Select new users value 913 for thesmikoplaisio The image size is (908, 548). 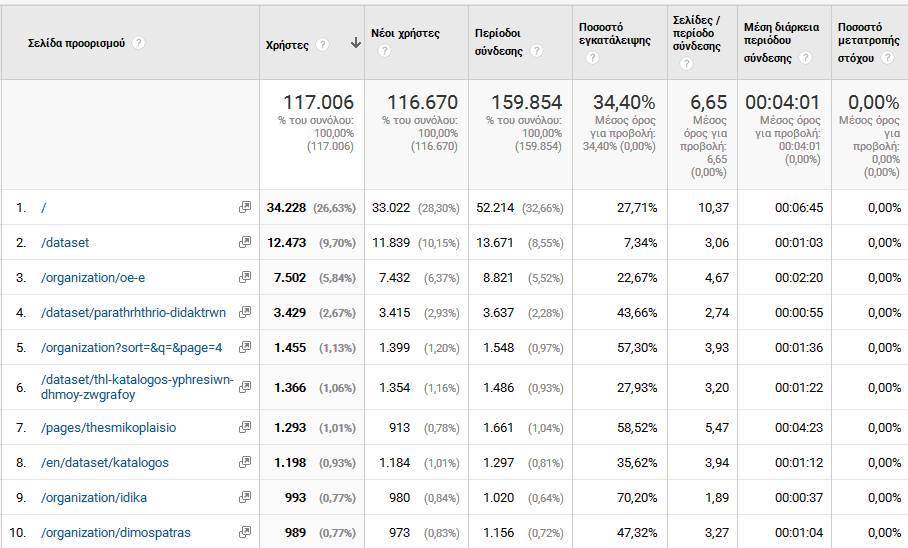click(x=399, y=428)
